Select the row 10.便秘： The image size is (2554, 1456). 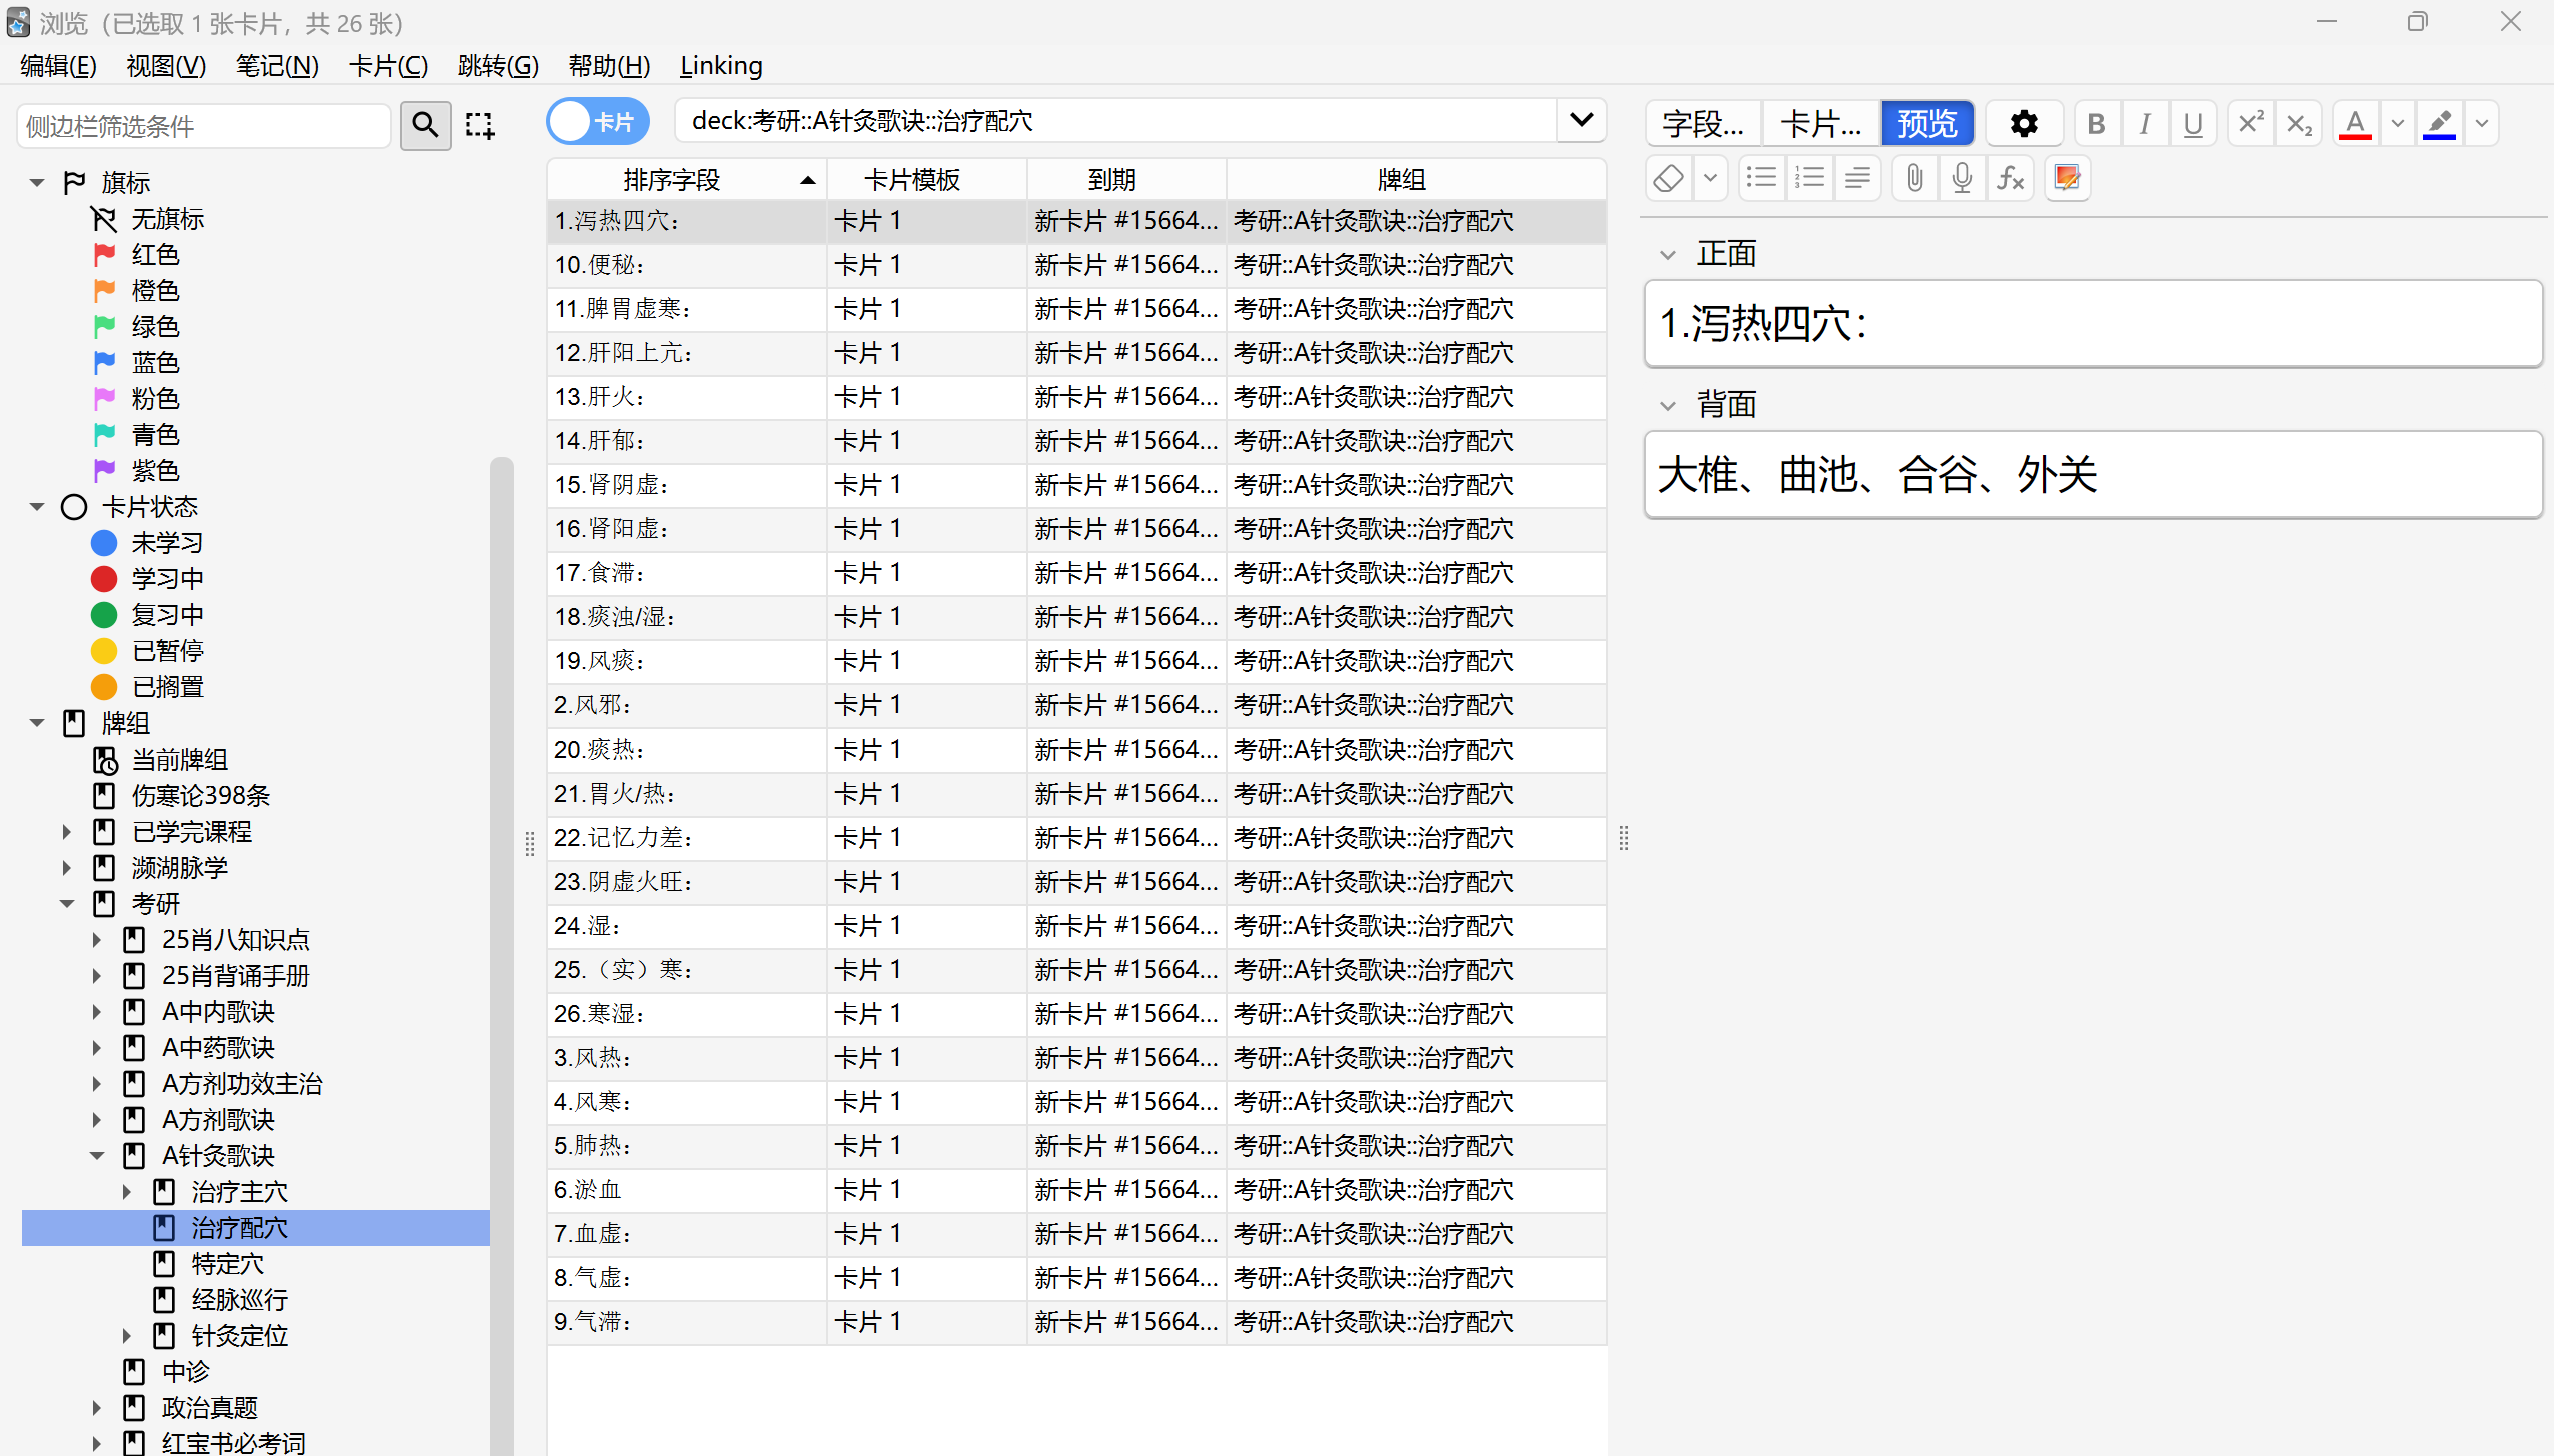click(1077, 265)
